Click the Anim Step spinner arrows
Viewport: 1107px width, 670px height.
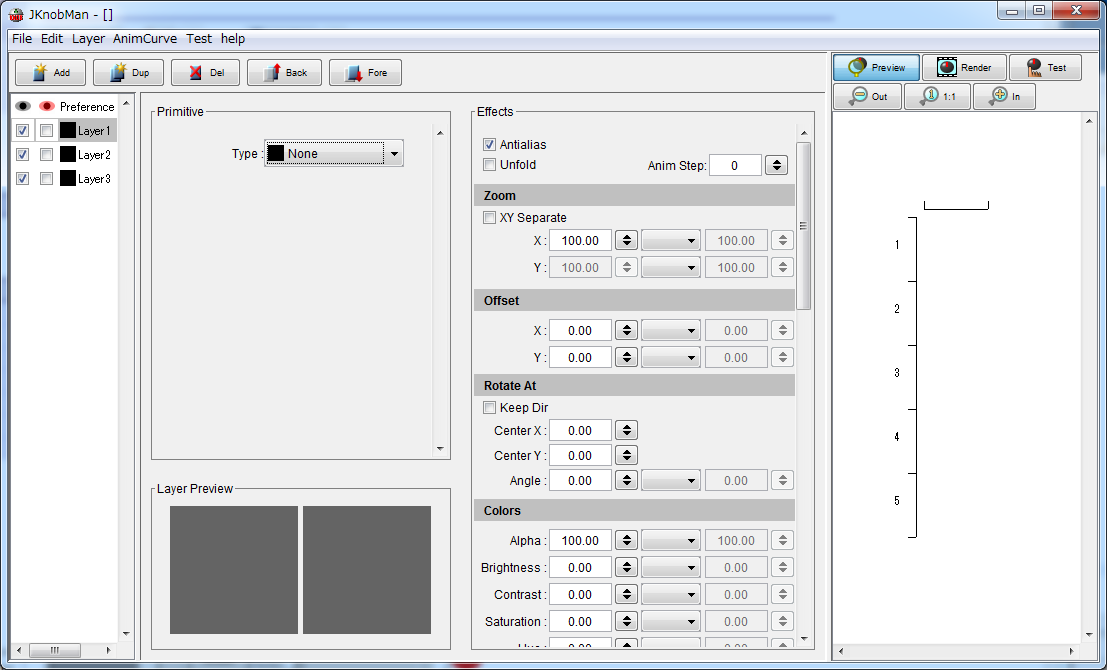pos(777,165)
